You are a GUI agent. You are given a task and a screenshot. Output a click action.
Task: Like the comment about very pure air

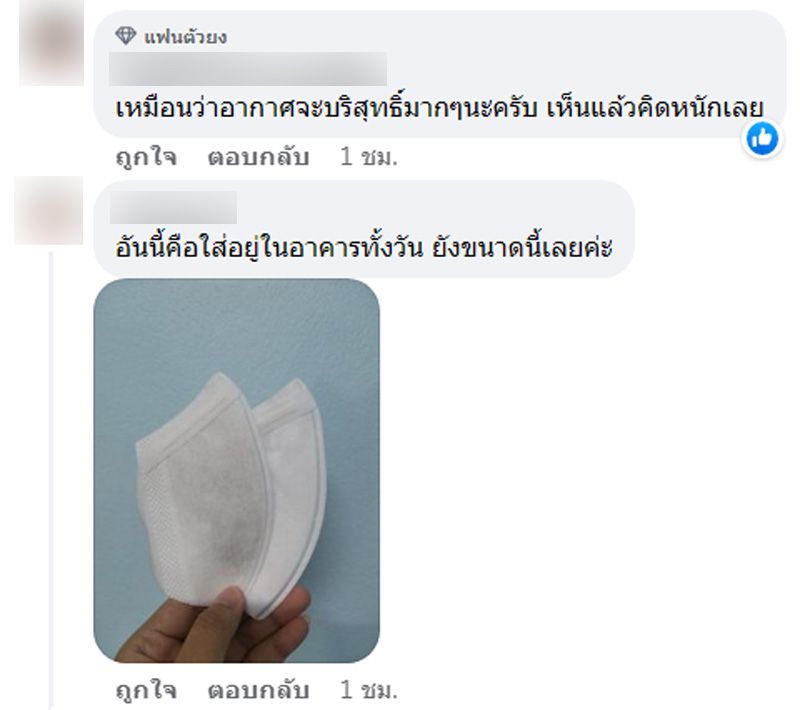(146, 157)
